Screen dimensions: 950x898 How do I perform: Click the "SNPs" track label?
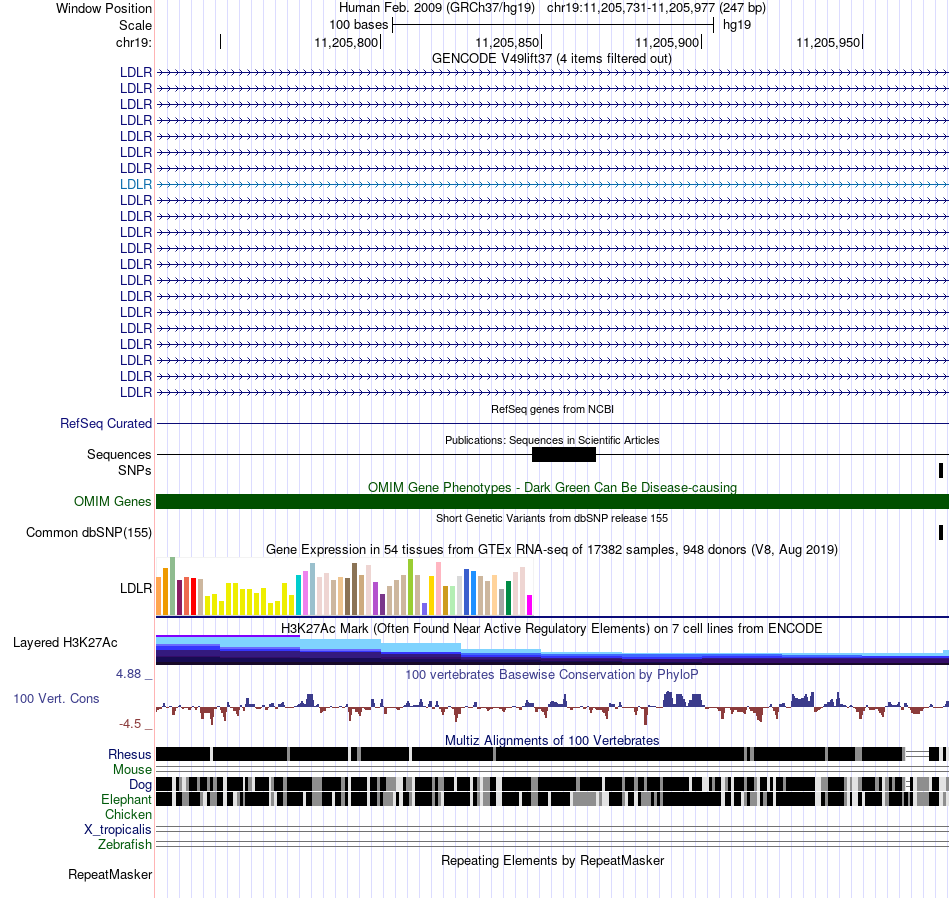pos(135,470)
